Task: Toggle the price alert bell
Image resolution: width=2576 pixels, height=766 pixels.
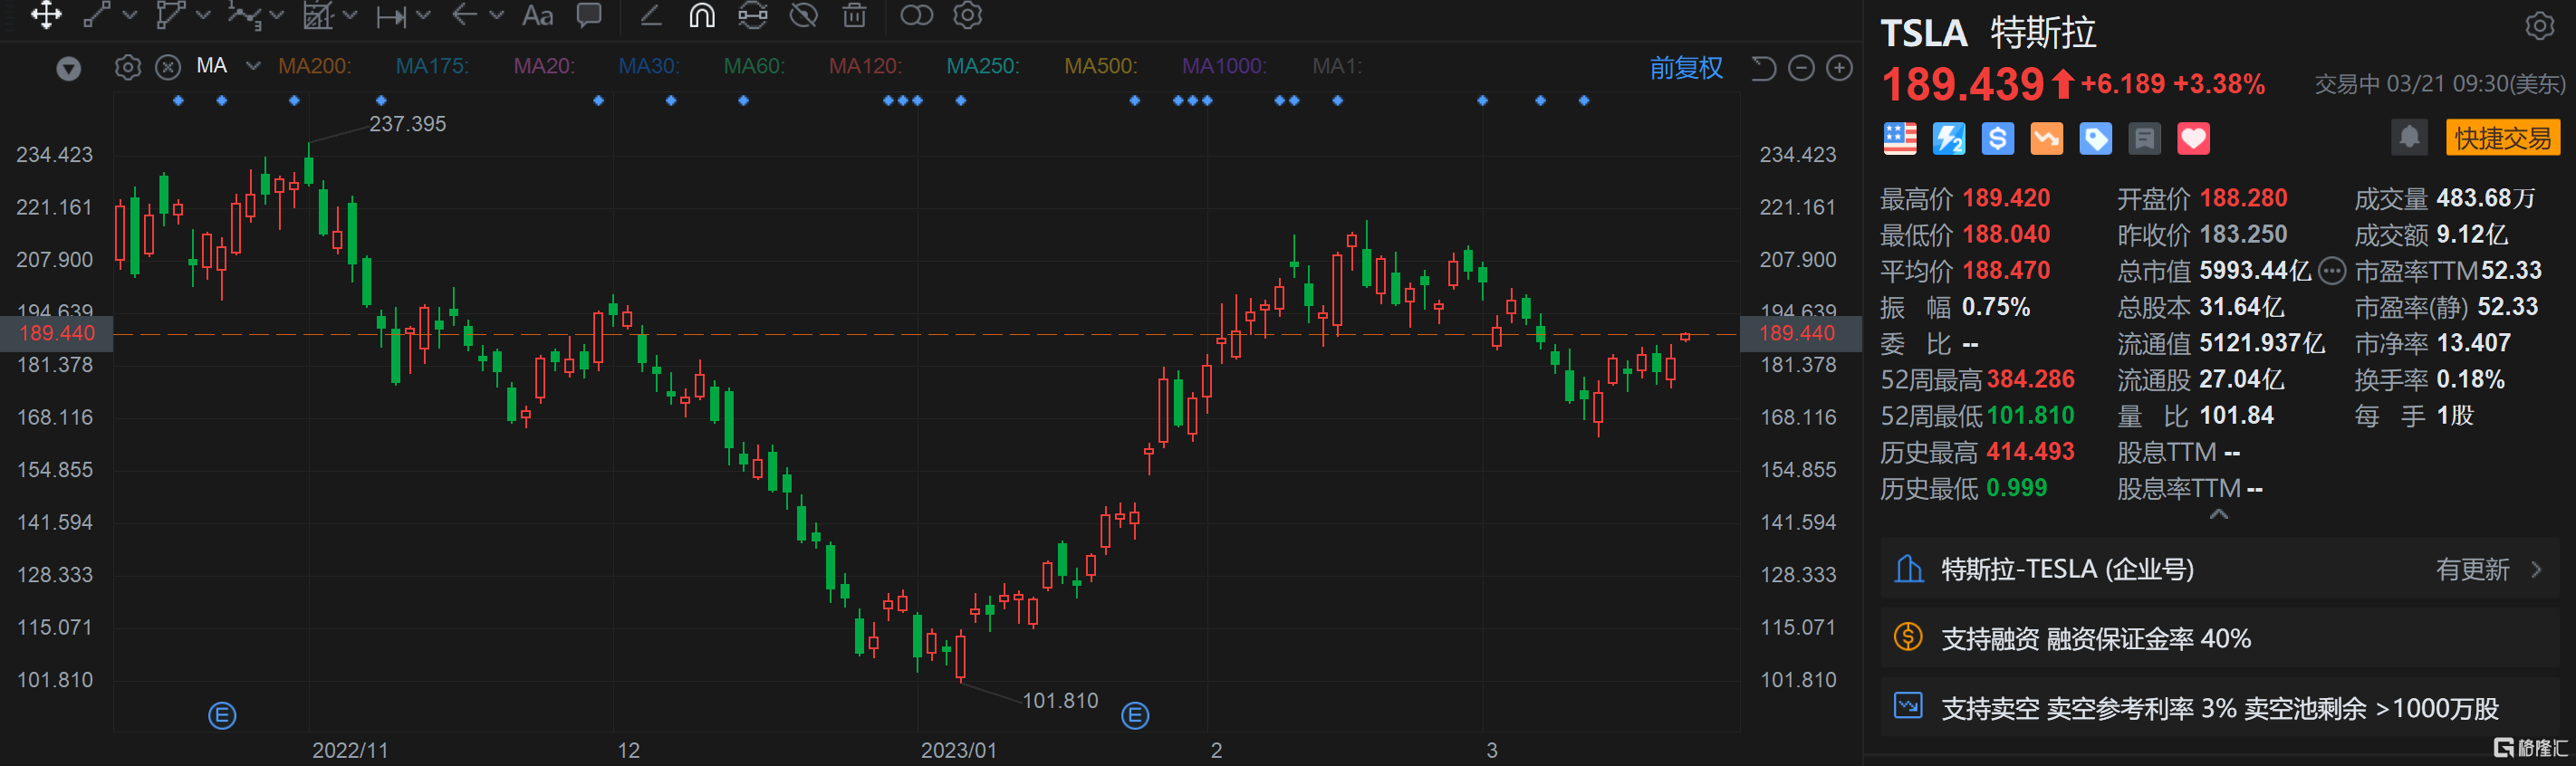Action: click(2409, 137)
